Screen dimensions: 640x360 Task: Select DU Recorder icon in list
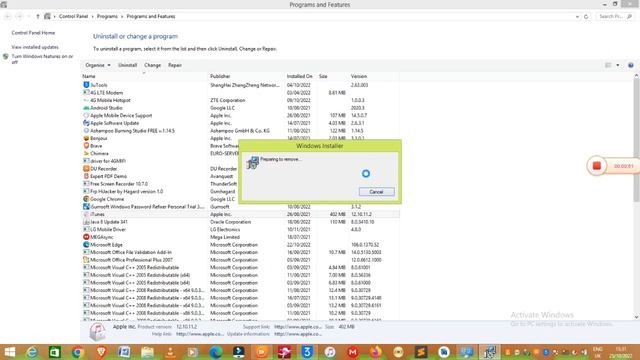tap(86, 169)
